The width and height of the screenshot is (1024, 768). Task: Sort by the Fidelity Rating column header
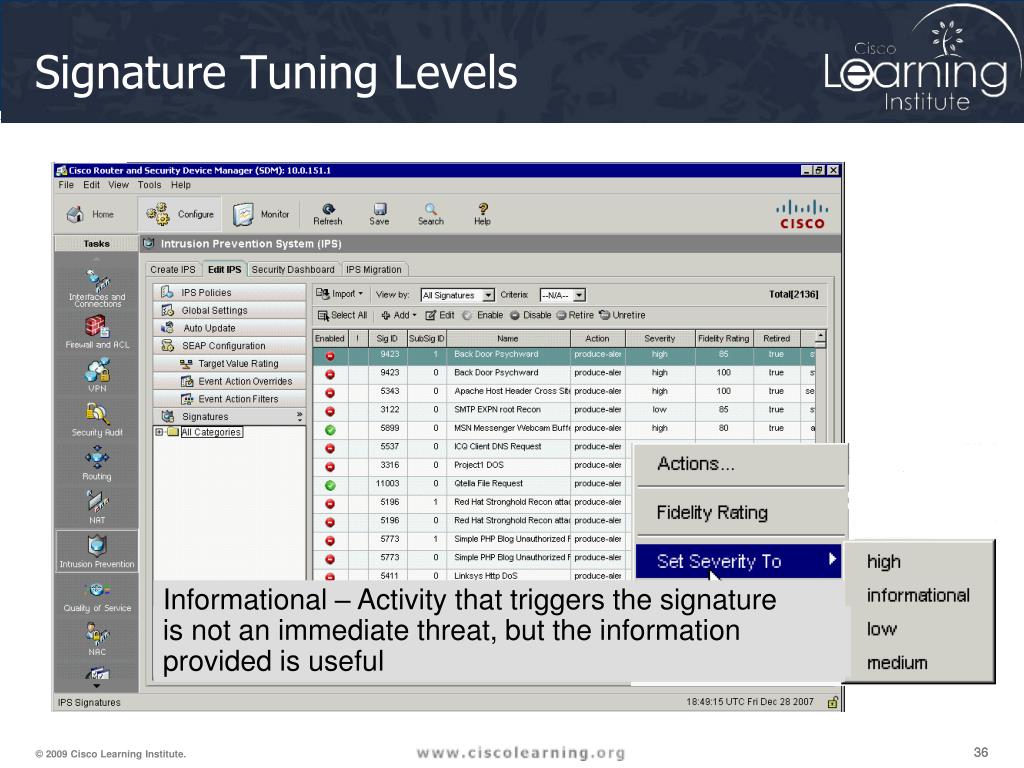point(724,338)
